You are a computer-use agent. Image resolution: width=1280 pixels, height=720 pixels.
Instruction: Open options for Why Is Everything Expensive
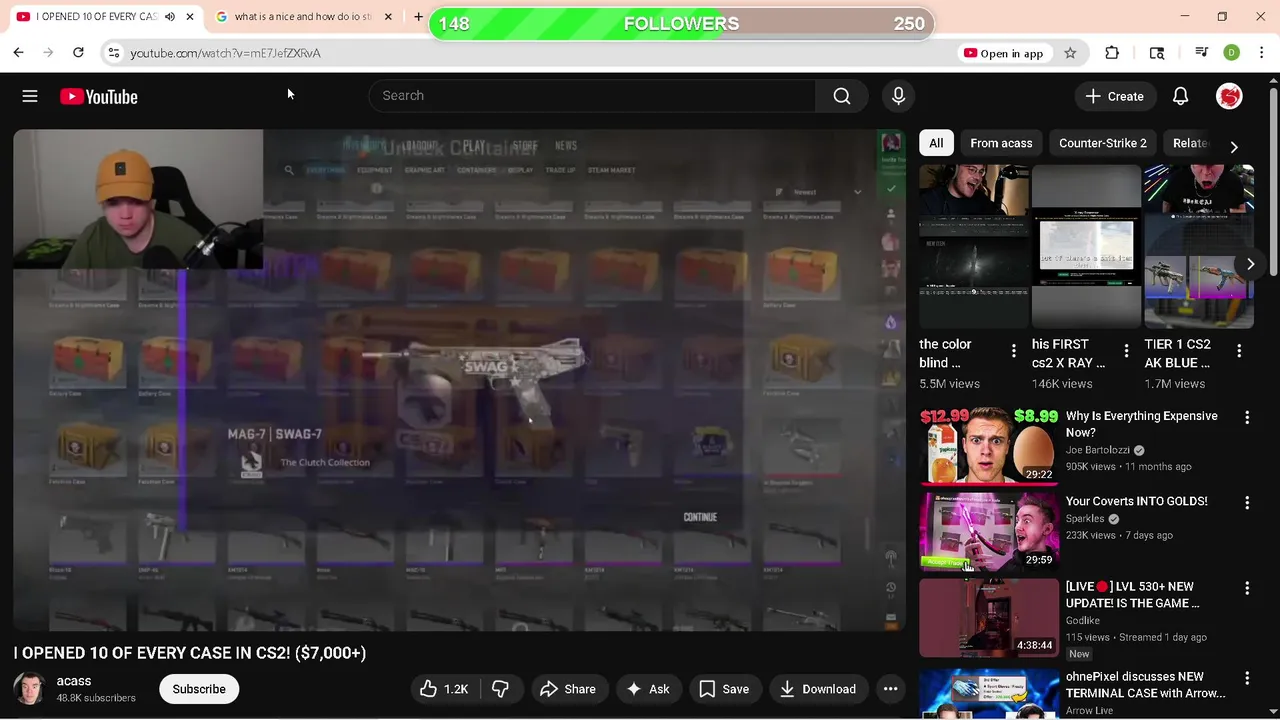point(1247,417)
